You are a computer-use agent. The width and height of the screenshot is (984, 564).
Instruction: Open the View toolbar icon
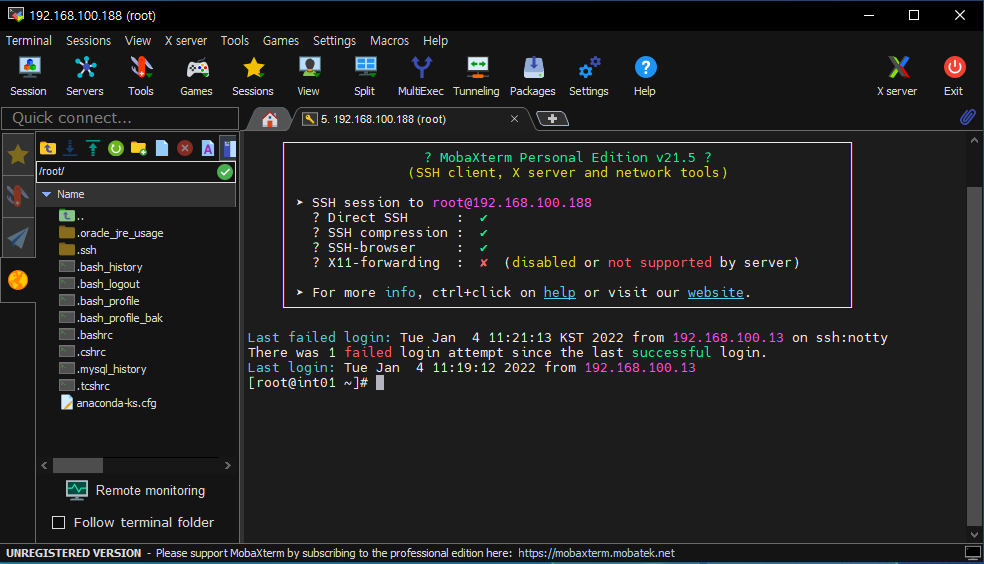click(308, 77)
